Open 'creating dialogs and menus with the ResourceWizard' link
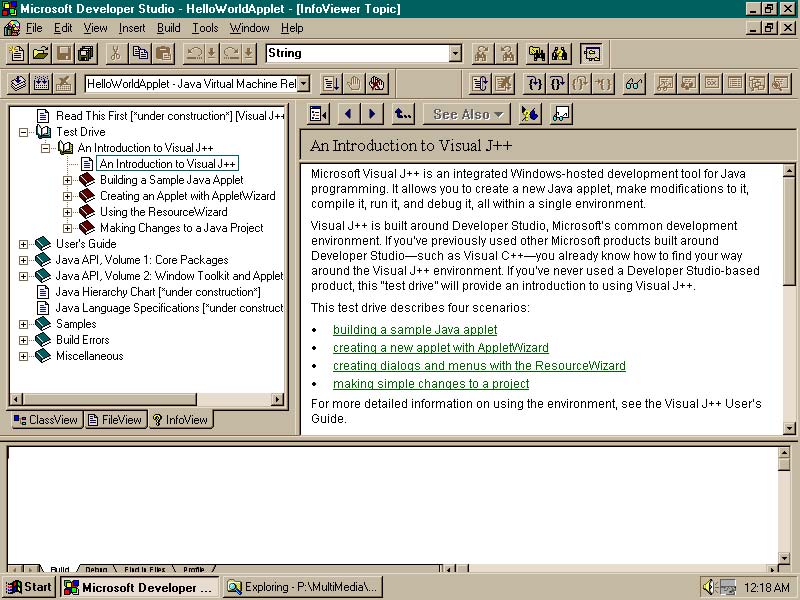This screenshot has width=800, height=600. (x=479, y=365)
